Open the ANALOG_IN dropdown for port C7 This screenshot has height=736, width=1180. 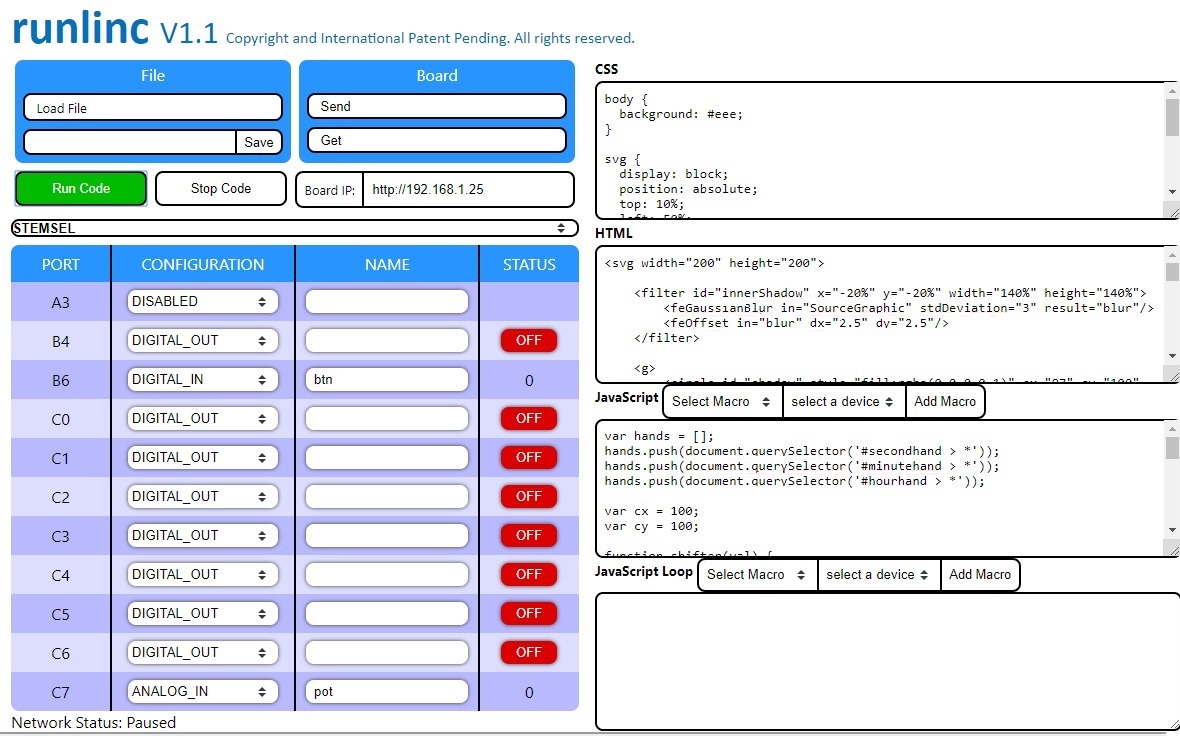pos(201,691)
